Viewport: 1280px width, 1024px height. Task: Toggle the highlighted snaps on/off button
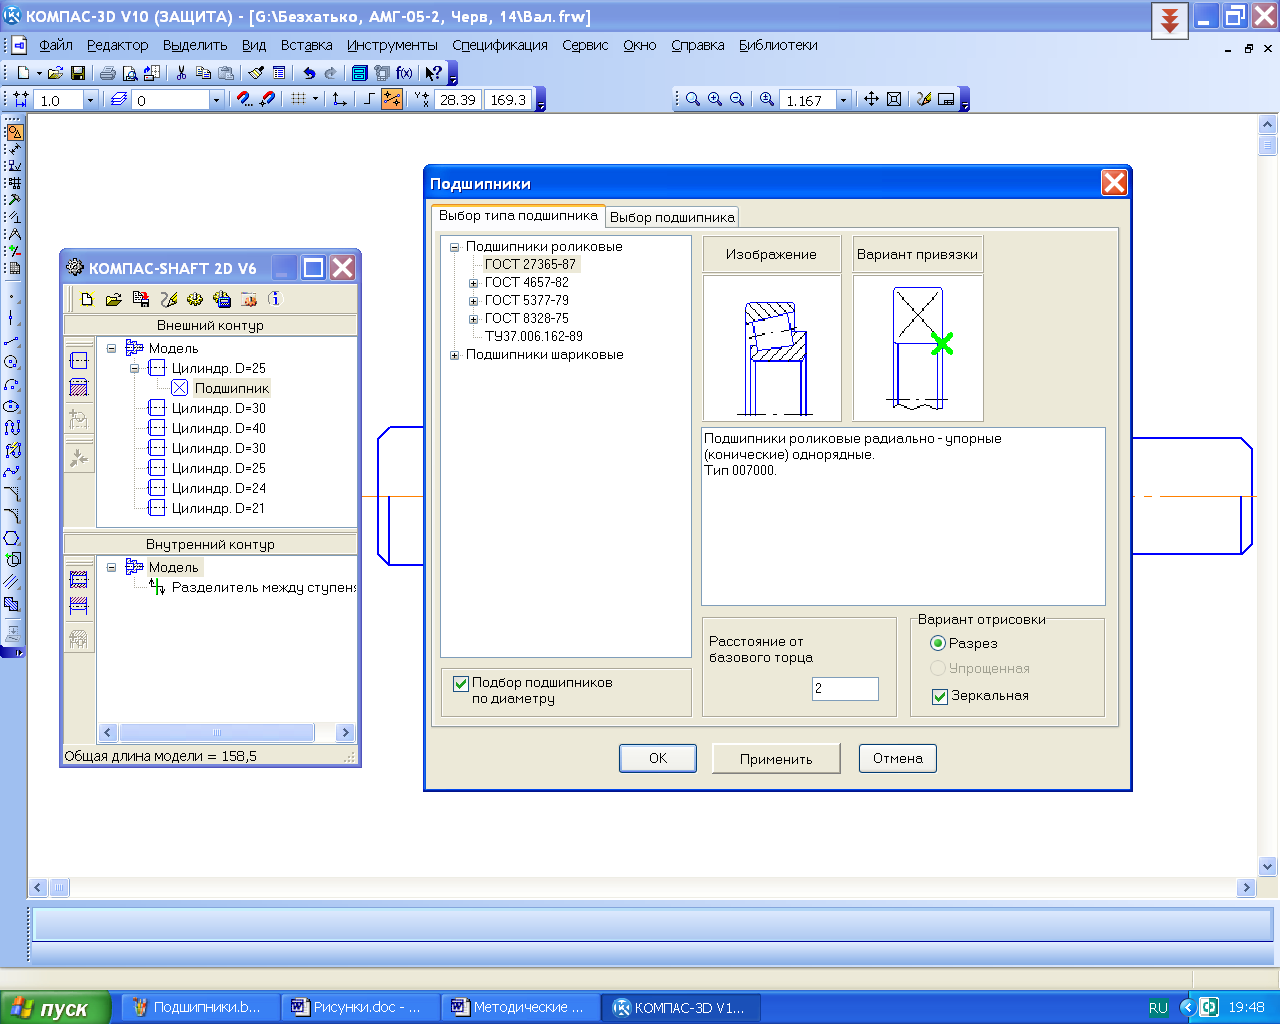pyautogui.click(x=392, y=100)
